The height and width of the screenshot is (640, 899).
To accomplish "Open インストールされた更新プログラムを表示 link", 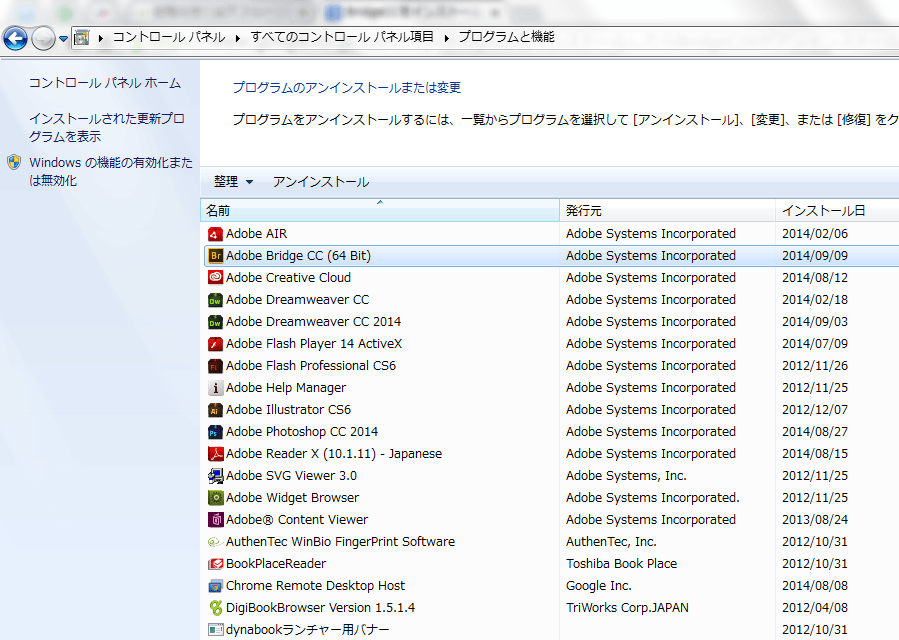I will tap(107, 127).
